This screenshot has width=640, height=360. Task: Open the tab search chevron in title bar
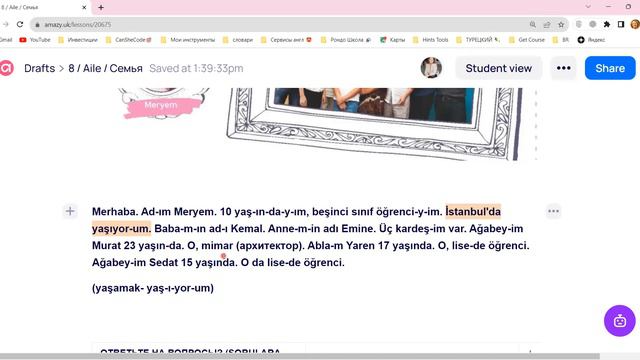pos(588,7)
